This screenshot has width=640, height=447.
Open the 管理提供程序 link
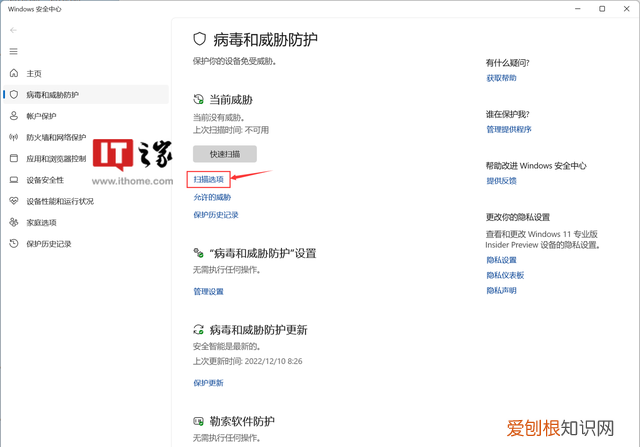pos(509,129)
